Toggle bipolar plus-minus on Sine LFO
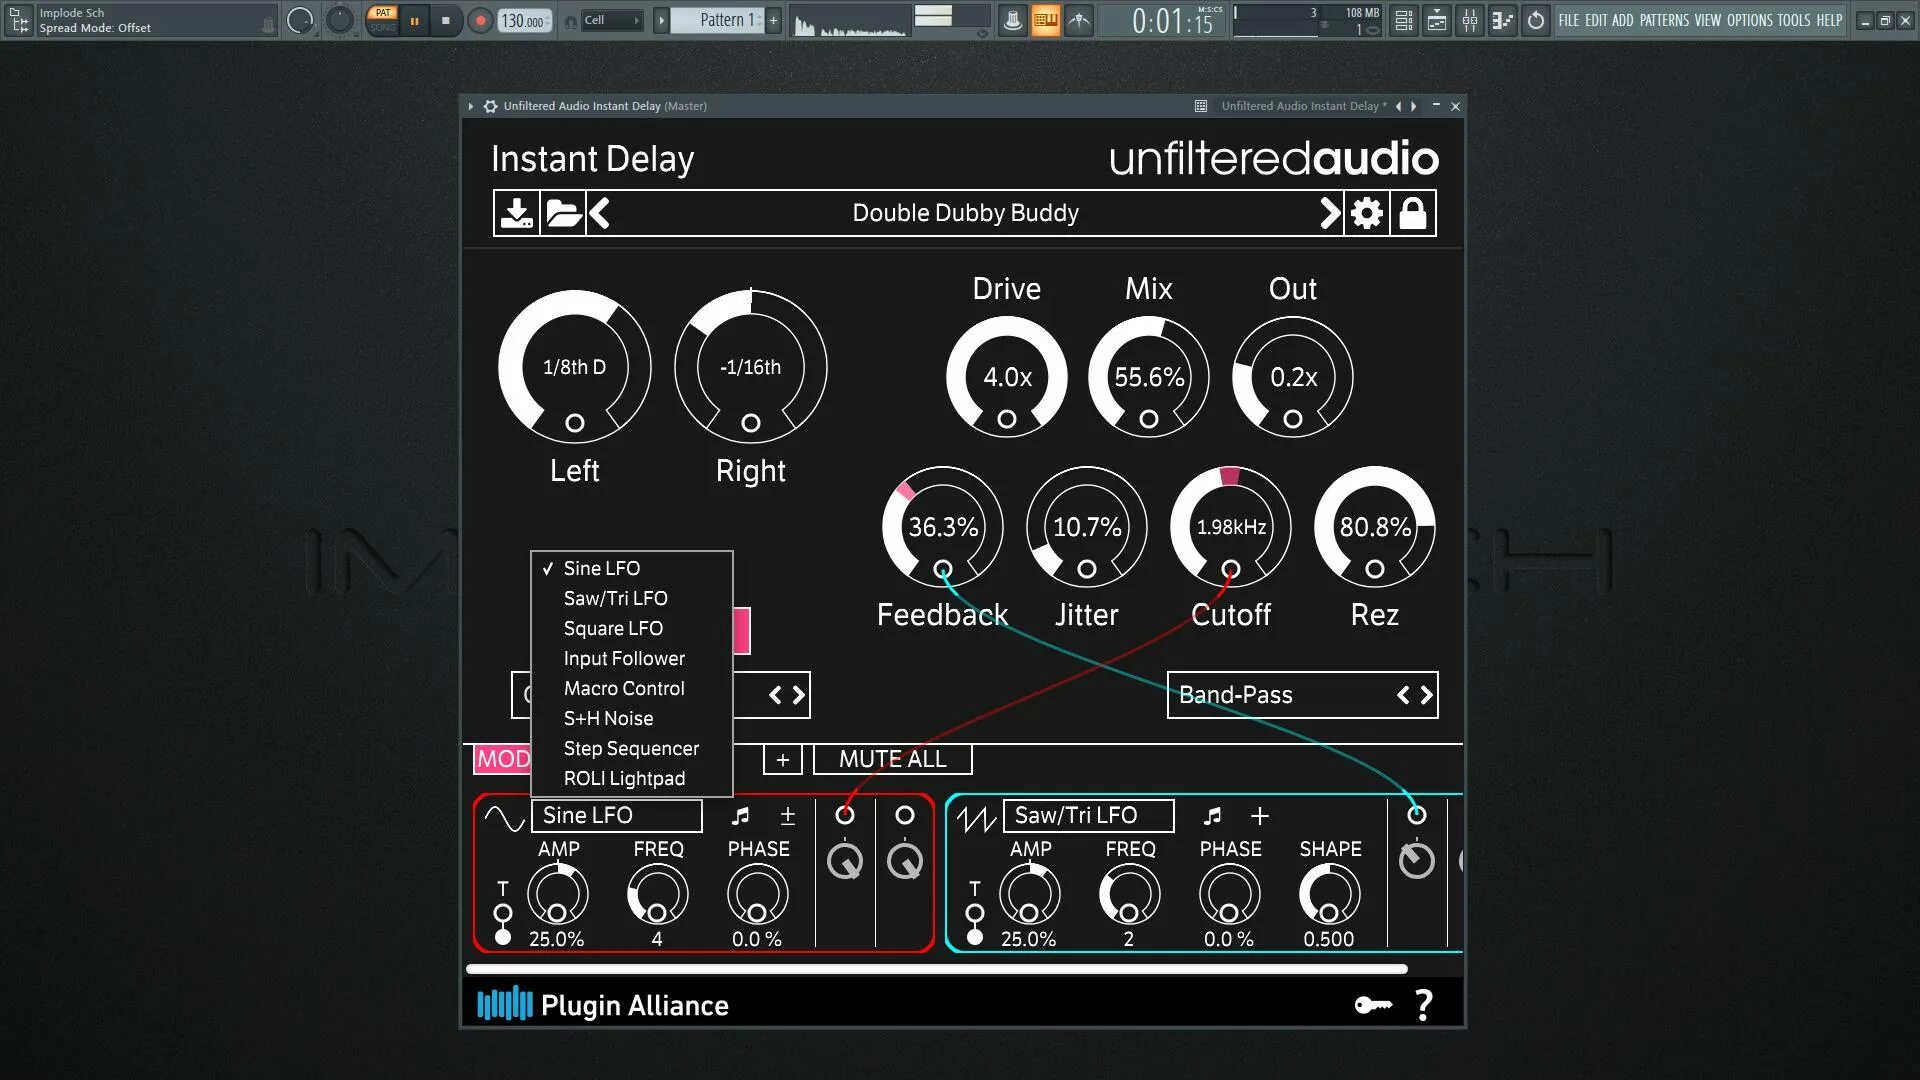The height and width of the screenshot is (1080, 1920). (787, 816)
